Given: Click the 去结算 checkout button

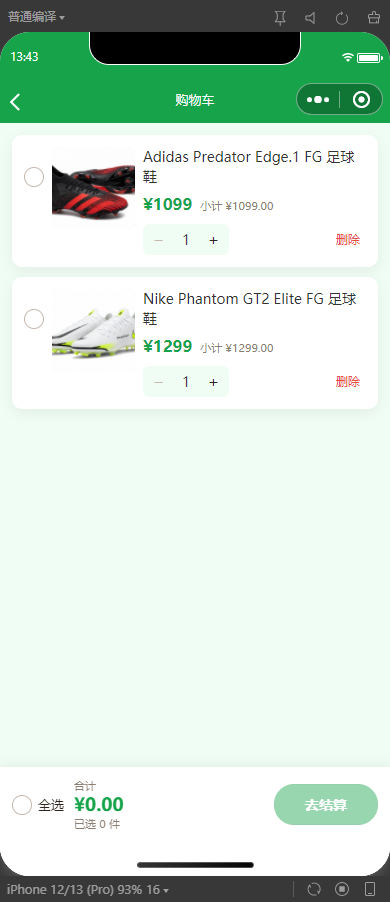Looking at the screenshot, I should [x=326, y=805].
